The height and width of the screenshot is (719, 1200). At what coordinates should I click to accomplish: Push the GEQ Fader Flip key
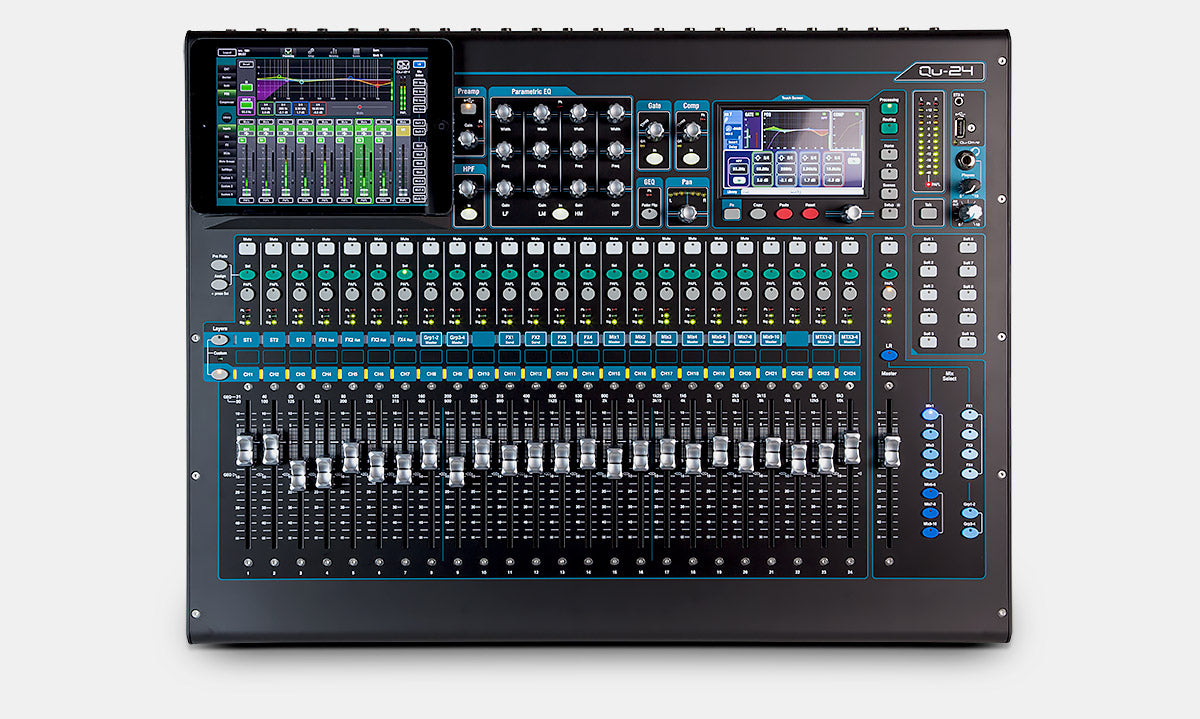[x=649, y=214]
